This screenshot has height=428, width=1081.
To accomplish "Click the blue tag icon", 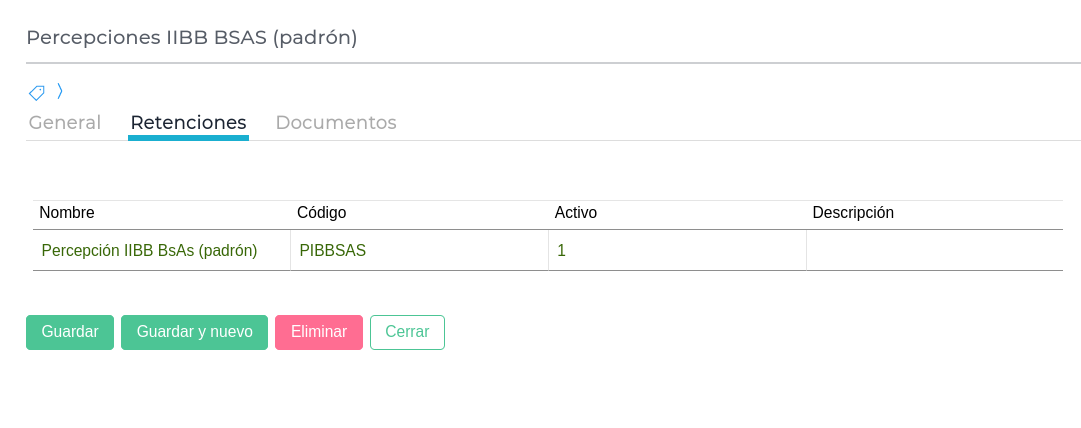I will point(36,93).
